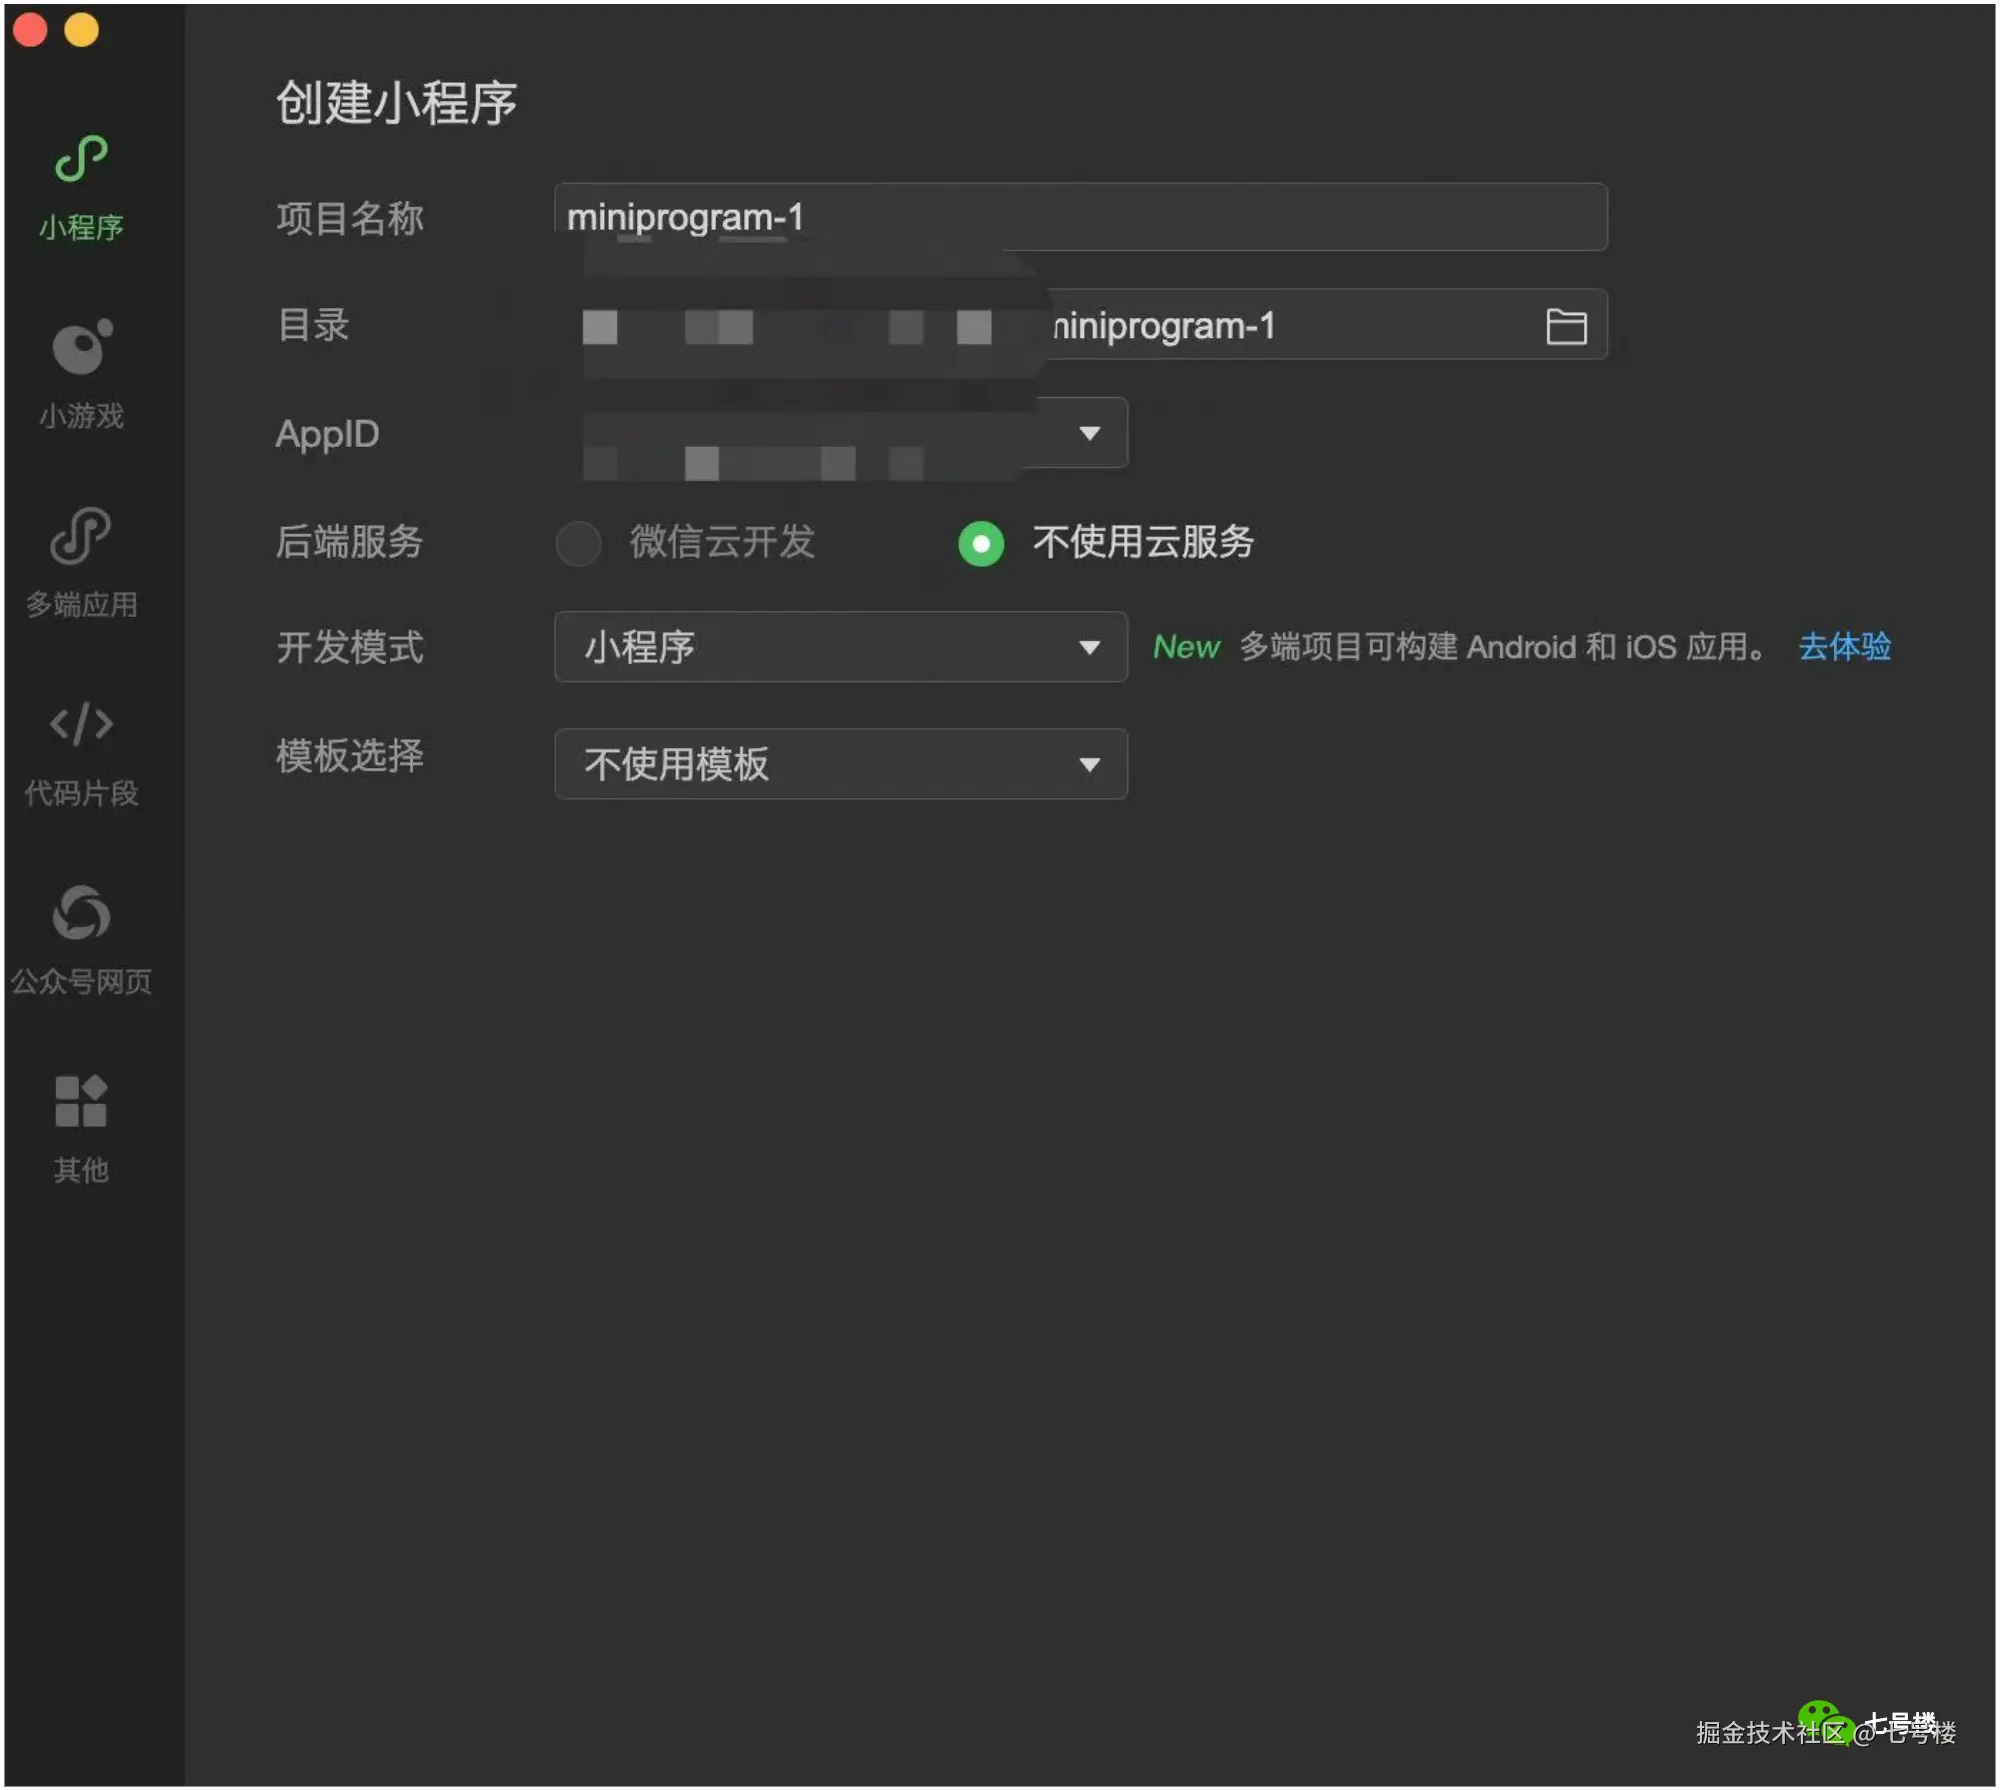
Task: Click the 去体验 link
Action: coord(1844,647)
